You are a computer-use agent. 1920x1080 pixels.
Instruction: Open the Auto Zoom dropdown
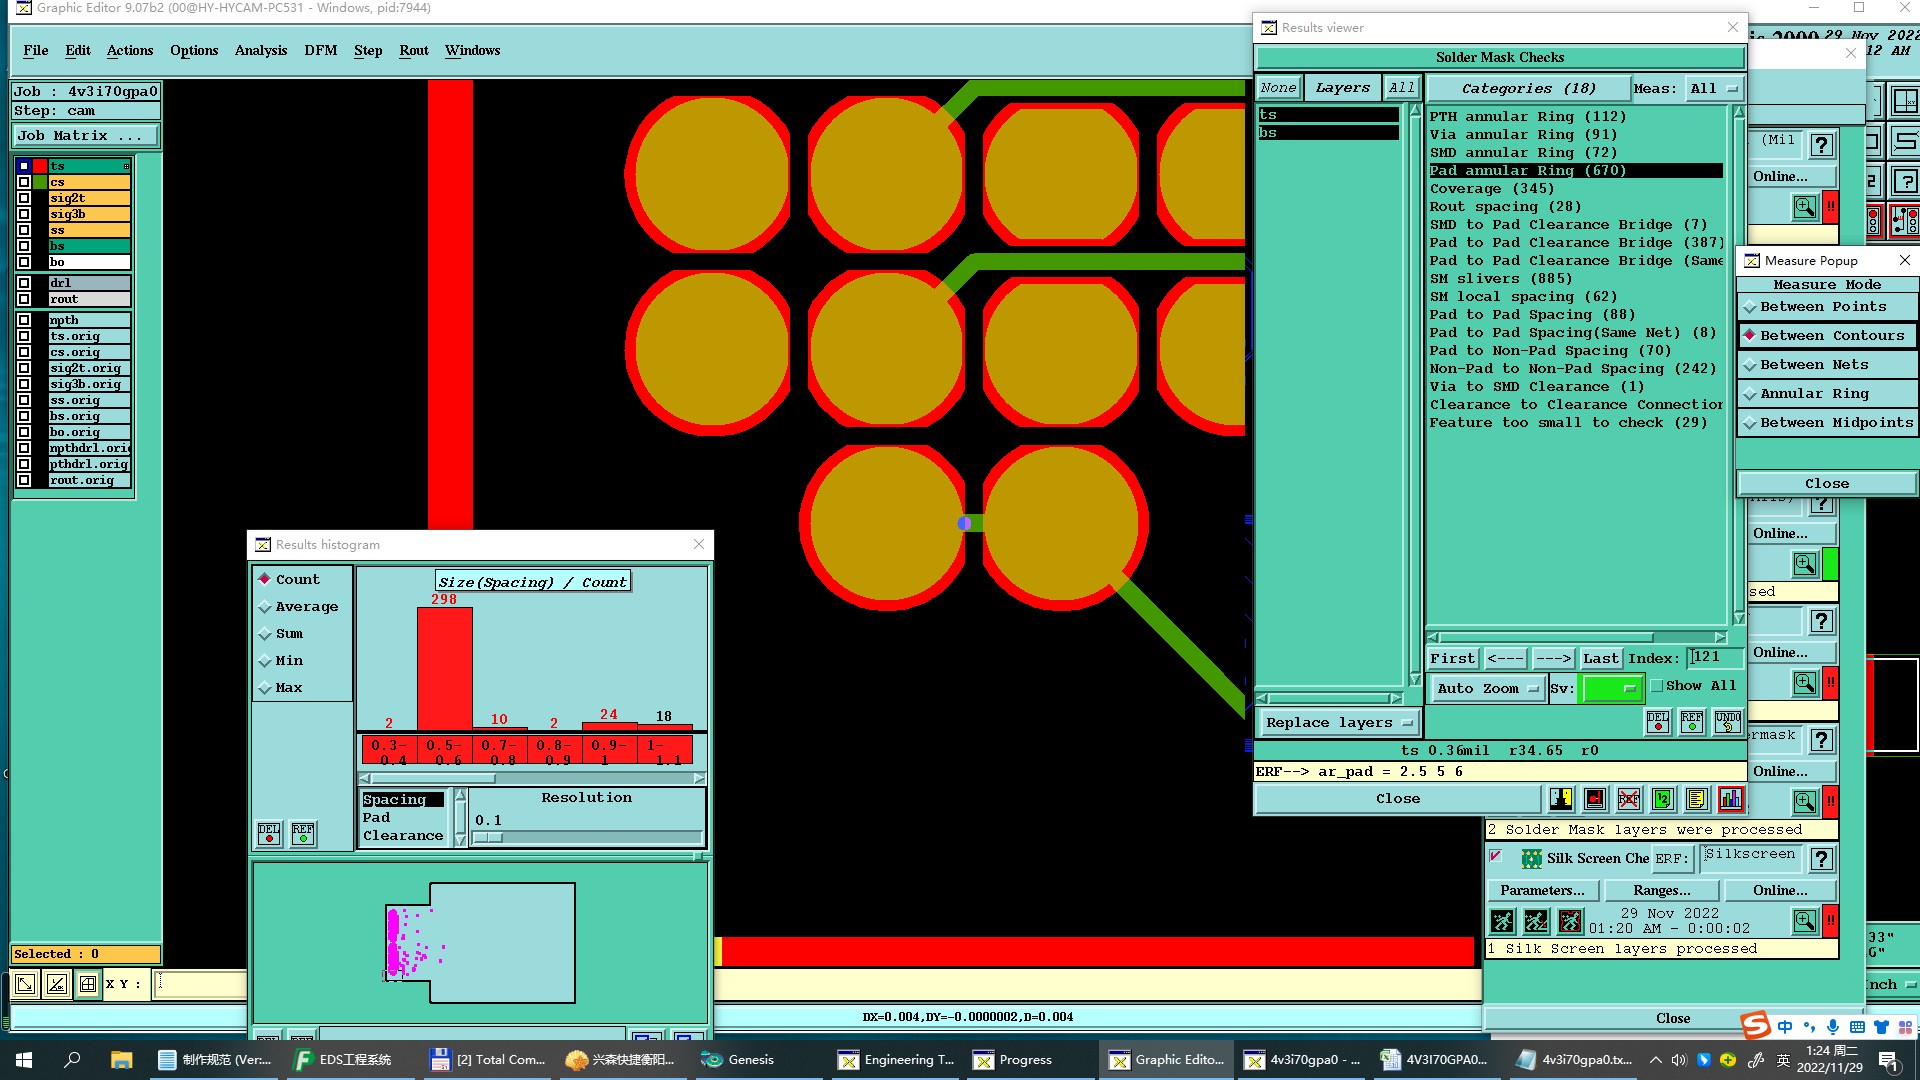pos(1487,689)
